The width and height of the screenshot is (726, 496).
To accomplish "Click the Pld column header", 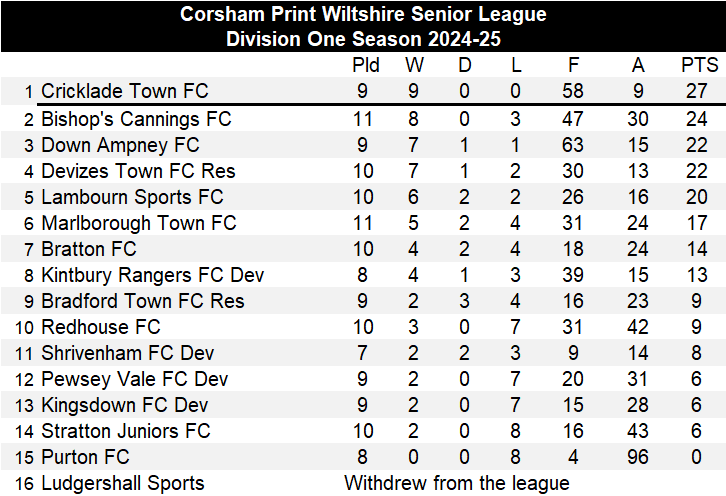I will 366,66.
